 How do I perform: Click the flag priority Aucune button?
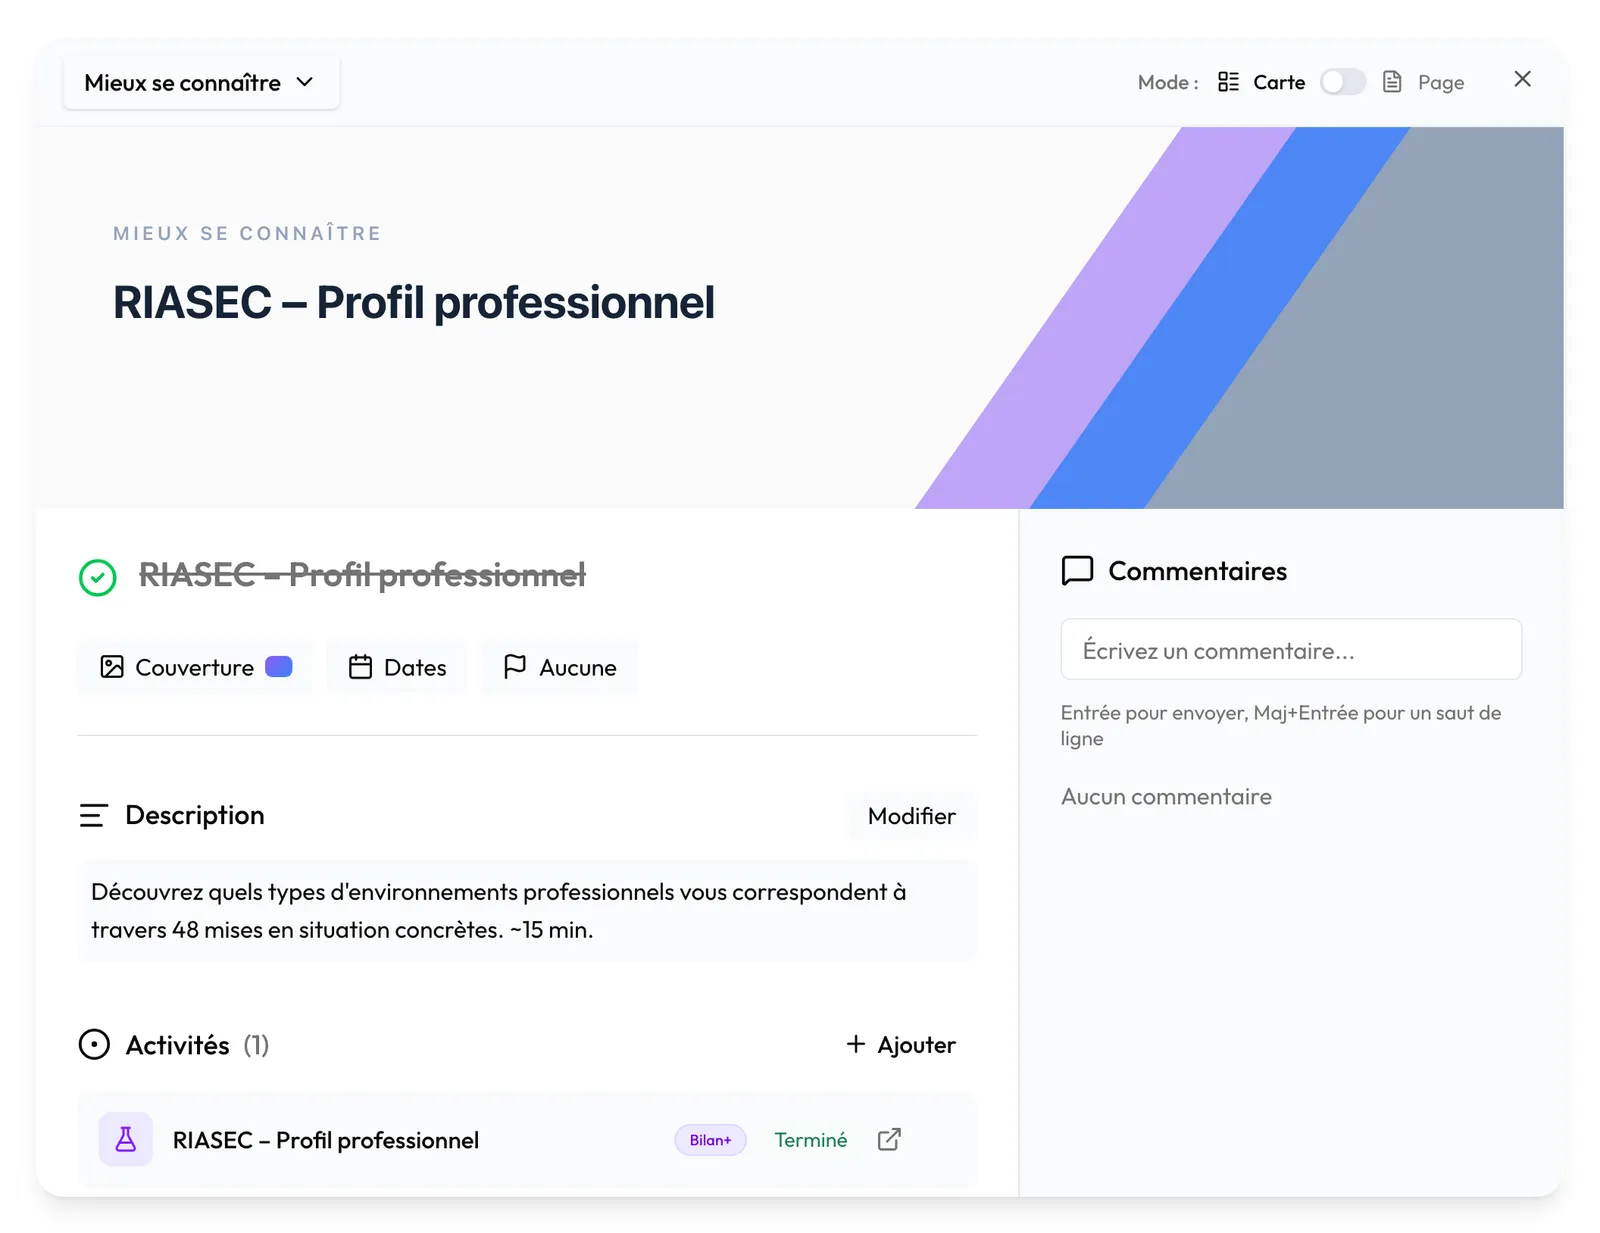point(559,667)
